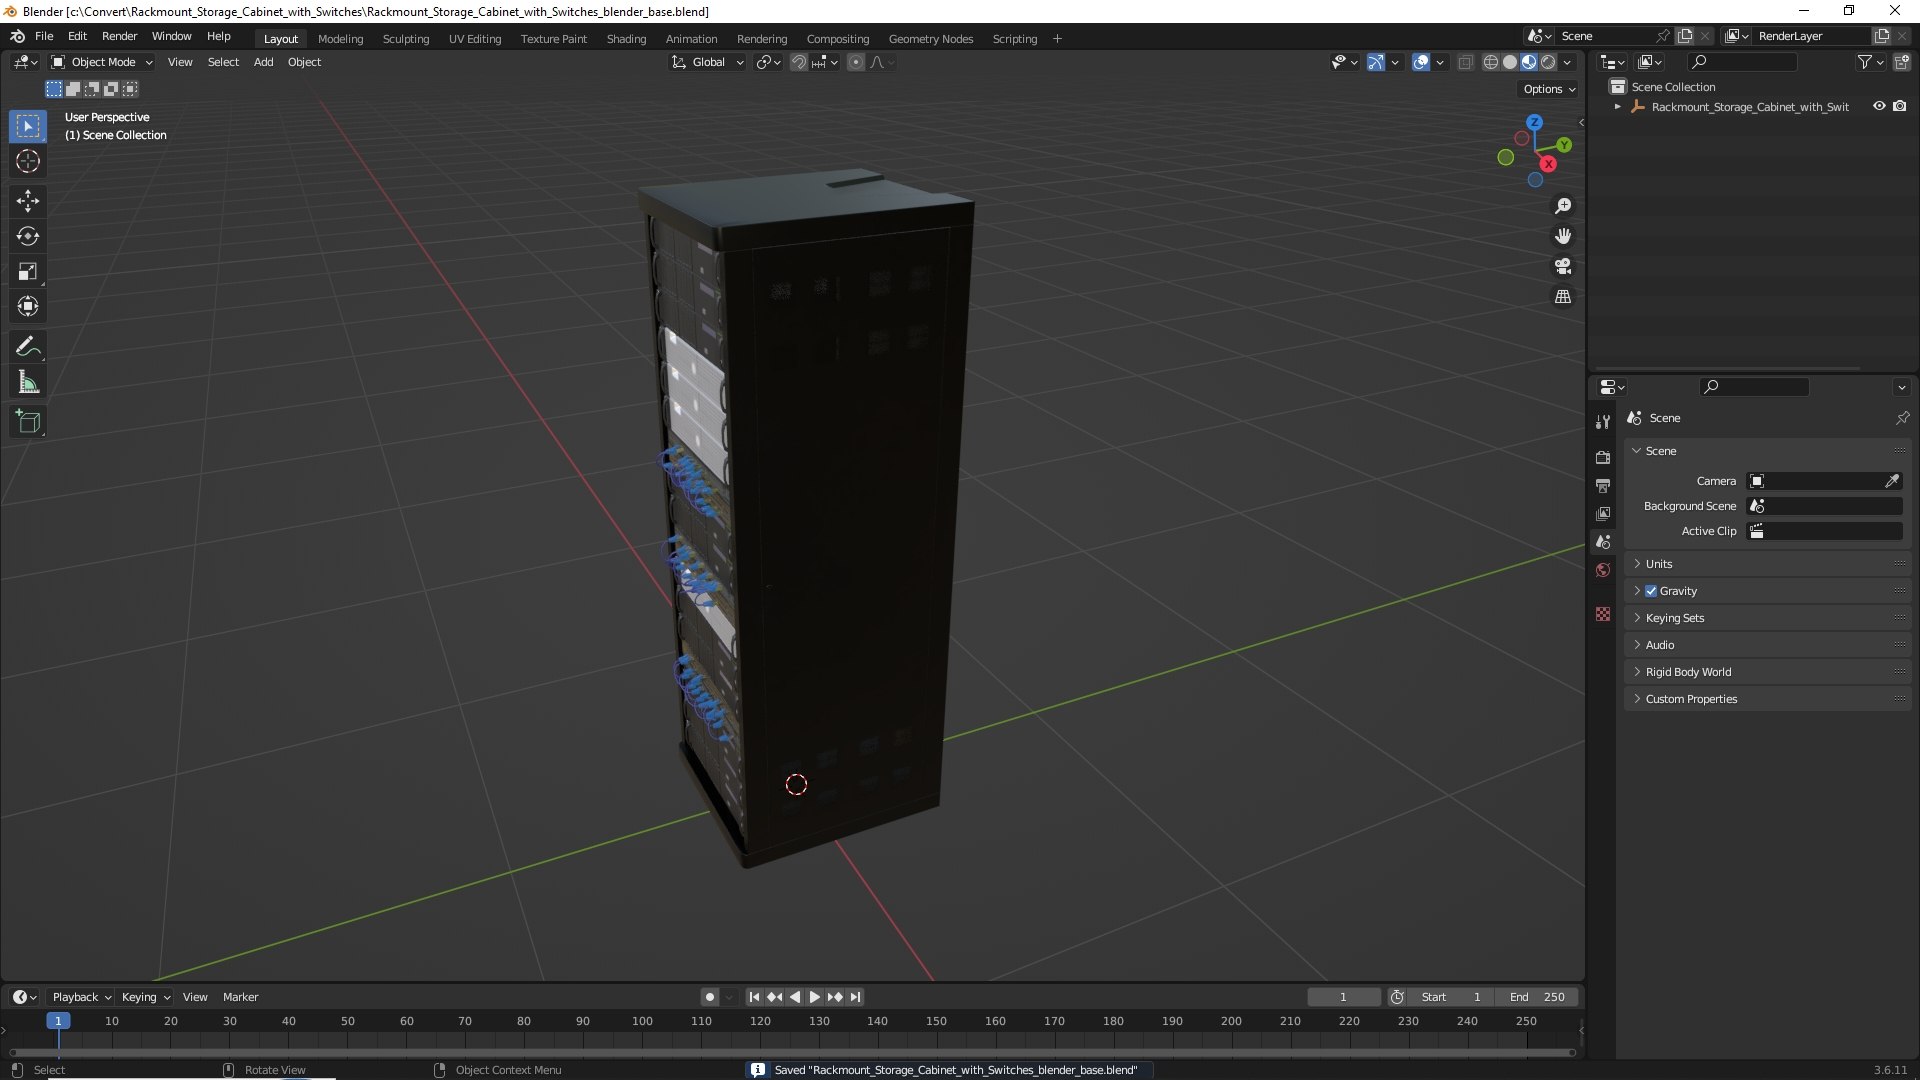Activate the Rotate tool

28,236
